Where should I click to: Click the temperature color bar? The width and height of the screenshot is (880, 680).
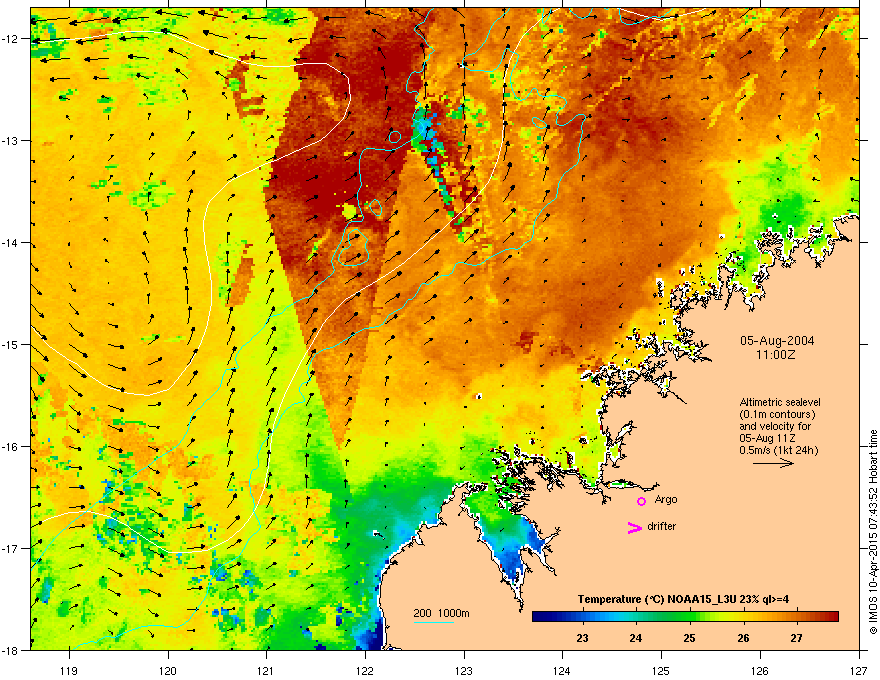click(x=685, y=616)
